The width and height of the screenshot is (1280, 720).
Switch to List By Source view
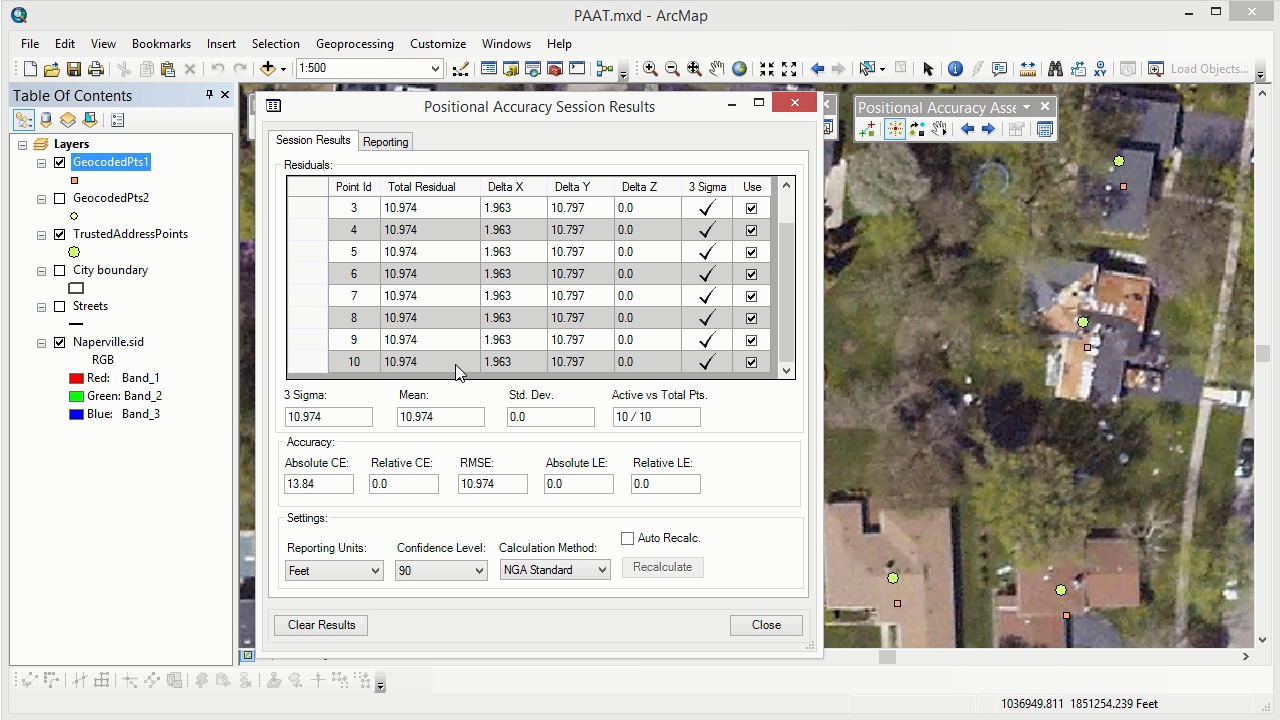pos(46,120)
